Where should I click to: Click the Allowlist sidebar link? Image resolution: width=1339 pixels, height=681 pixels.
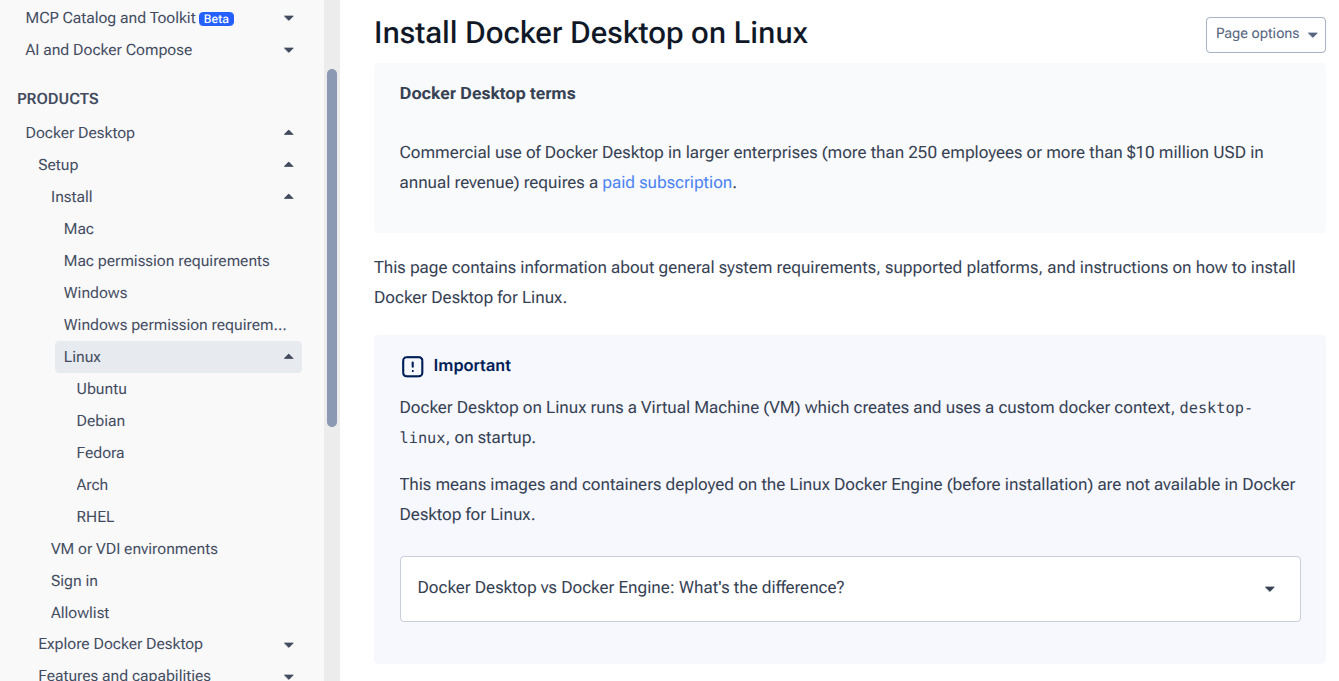80,613
